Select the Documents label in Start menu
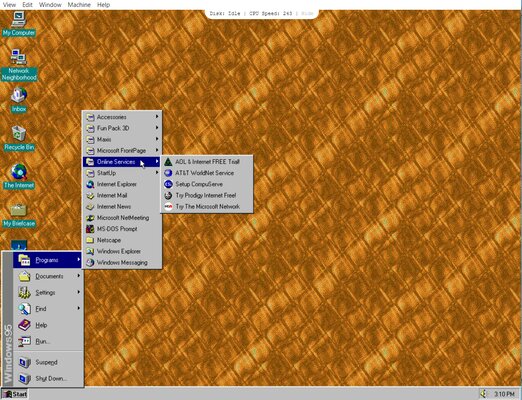The image size is (522, 400). [x=49, y=276]
